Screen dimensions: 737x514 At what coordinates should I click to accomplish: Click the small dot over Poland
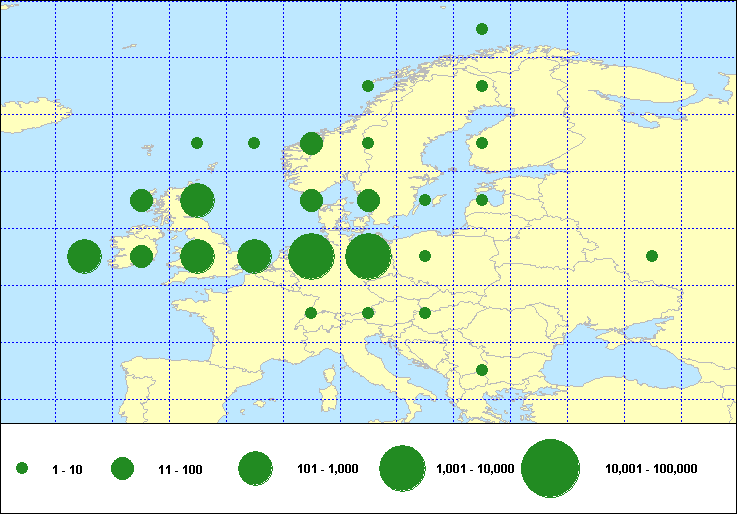[x=425, y=256]
